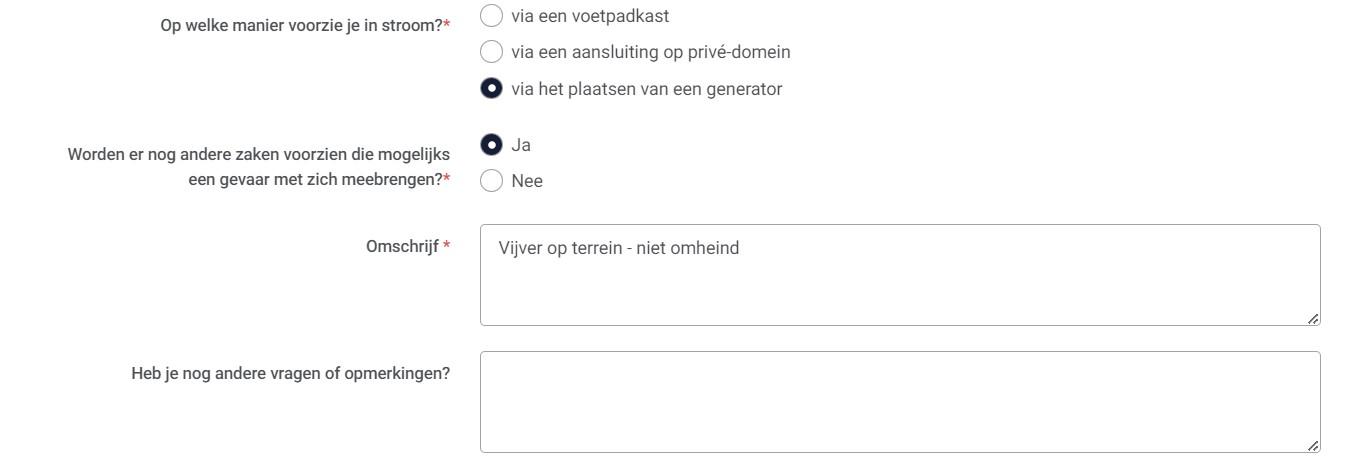Click resize handle of the Omschrijf text area
The image size is (1348, 468).
point(1313,318)
